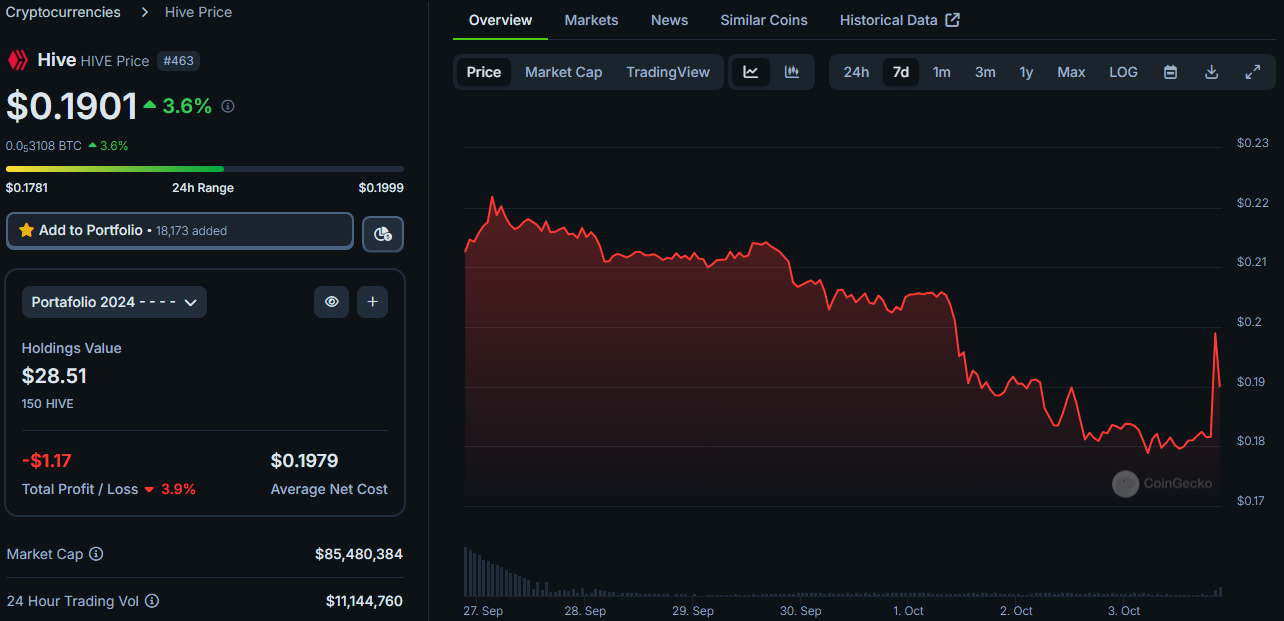
Task: Open the price info icon beside 3.6%
Action: (228, 106)
